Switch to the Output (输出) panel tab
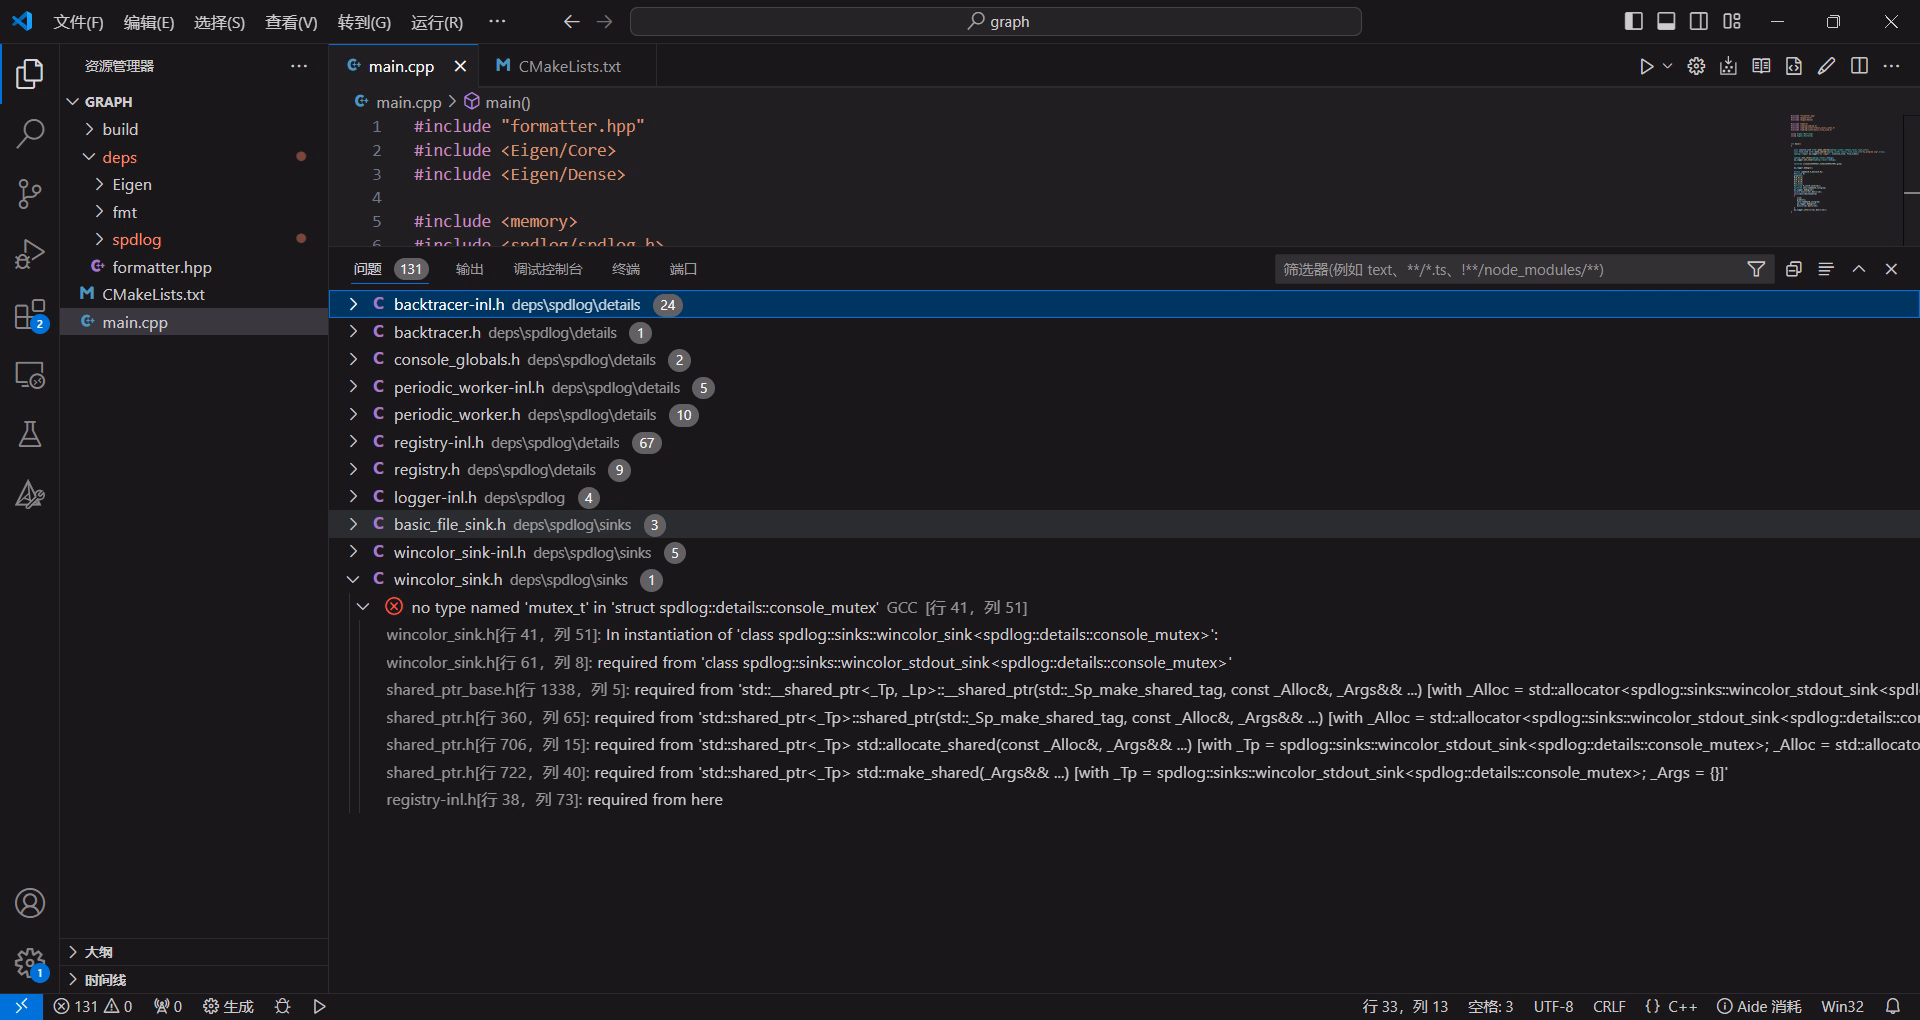The image size is (1920, 1020). [x=469, y=269]
